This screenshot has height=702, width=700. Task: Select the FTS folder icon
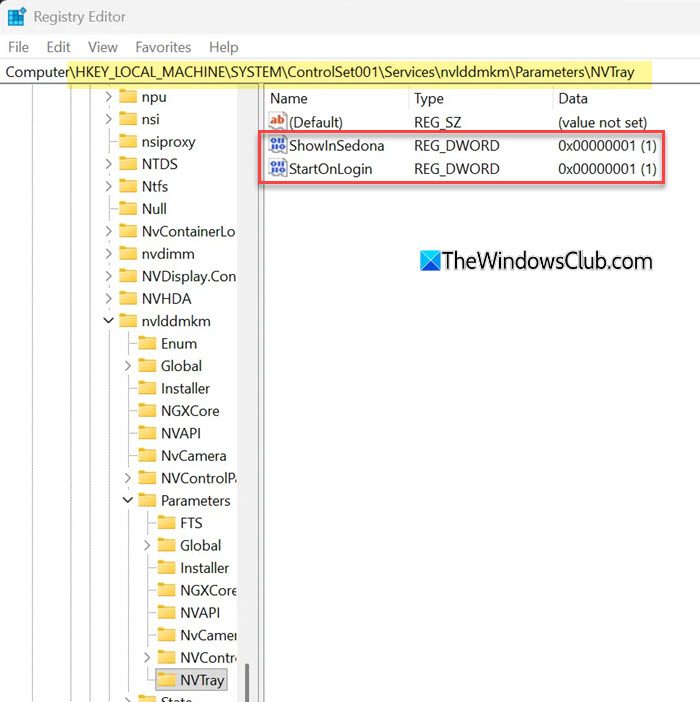pyautogui.click(x=166, y=522)
